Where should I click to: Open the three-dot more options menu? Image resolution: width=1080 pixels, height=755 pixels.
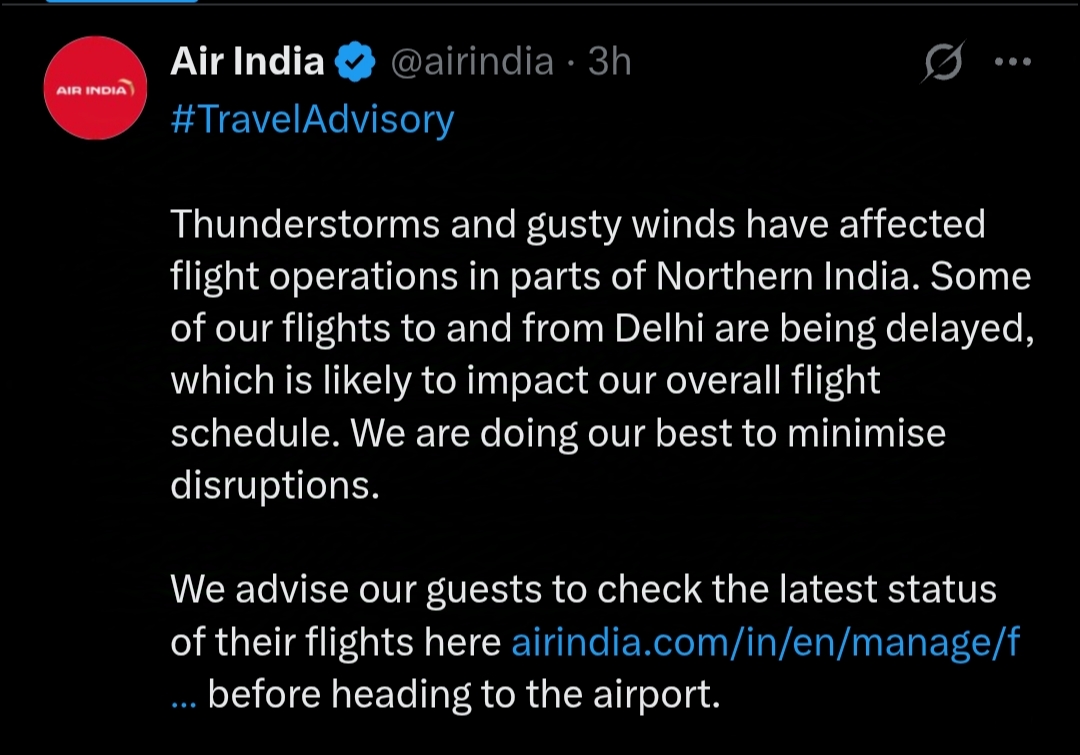click(1013, 62)
